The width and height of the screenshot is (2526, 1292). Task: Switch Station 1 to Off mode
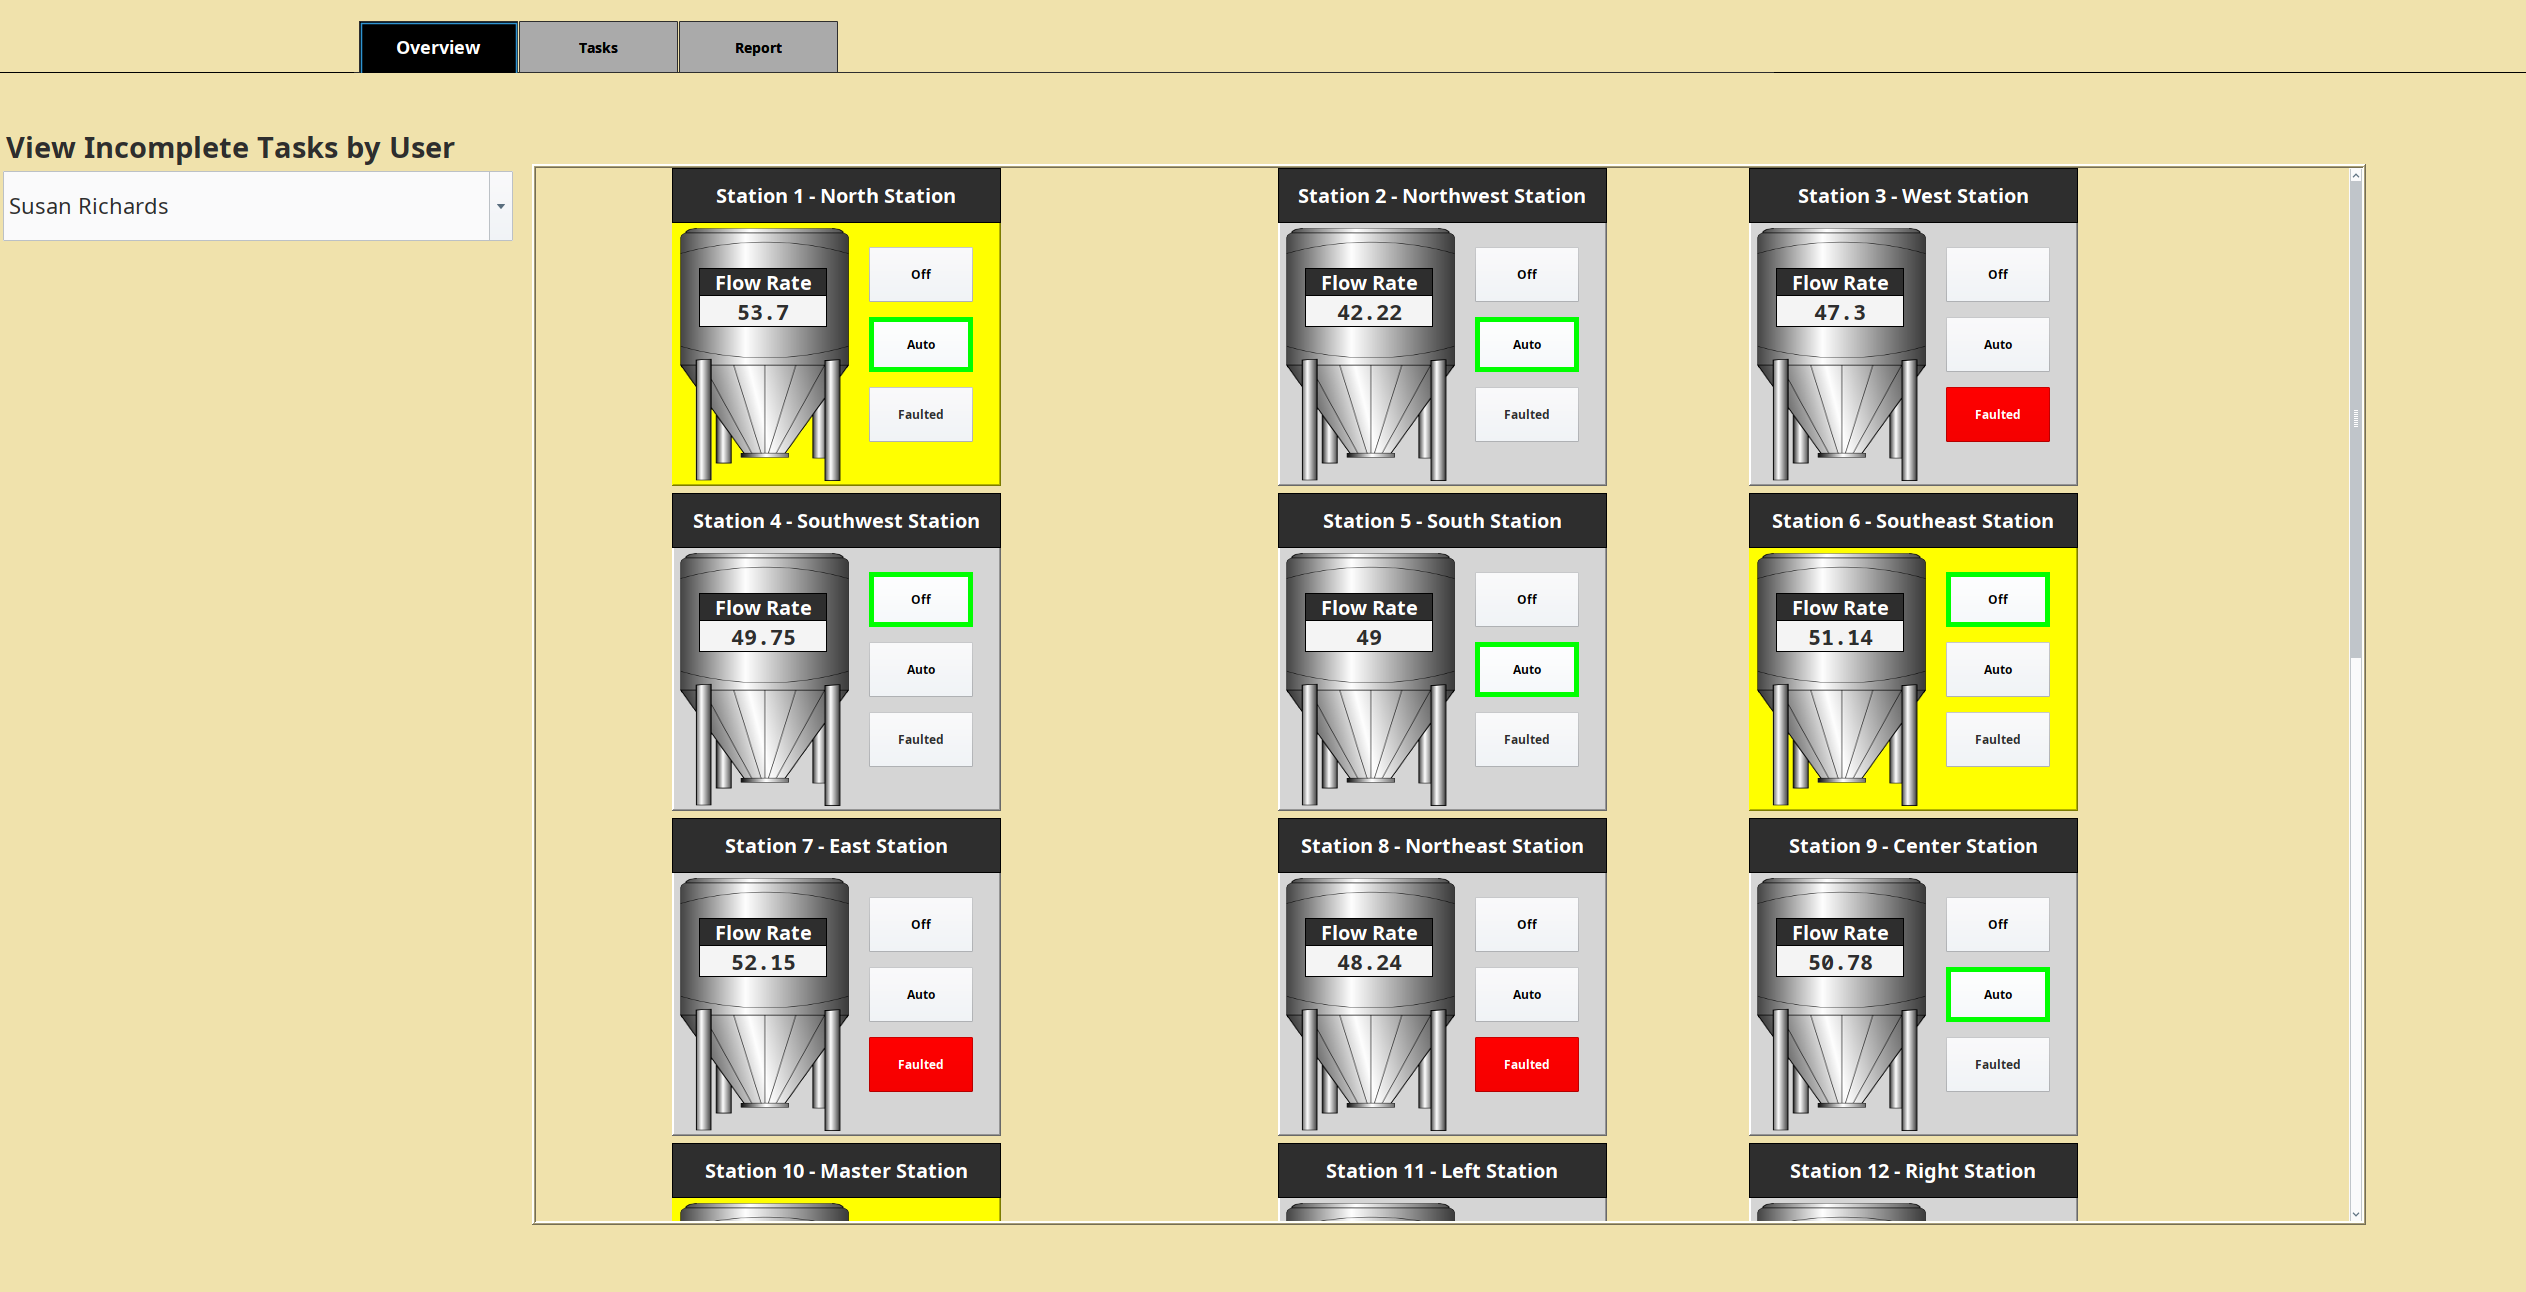click(921, 274)
